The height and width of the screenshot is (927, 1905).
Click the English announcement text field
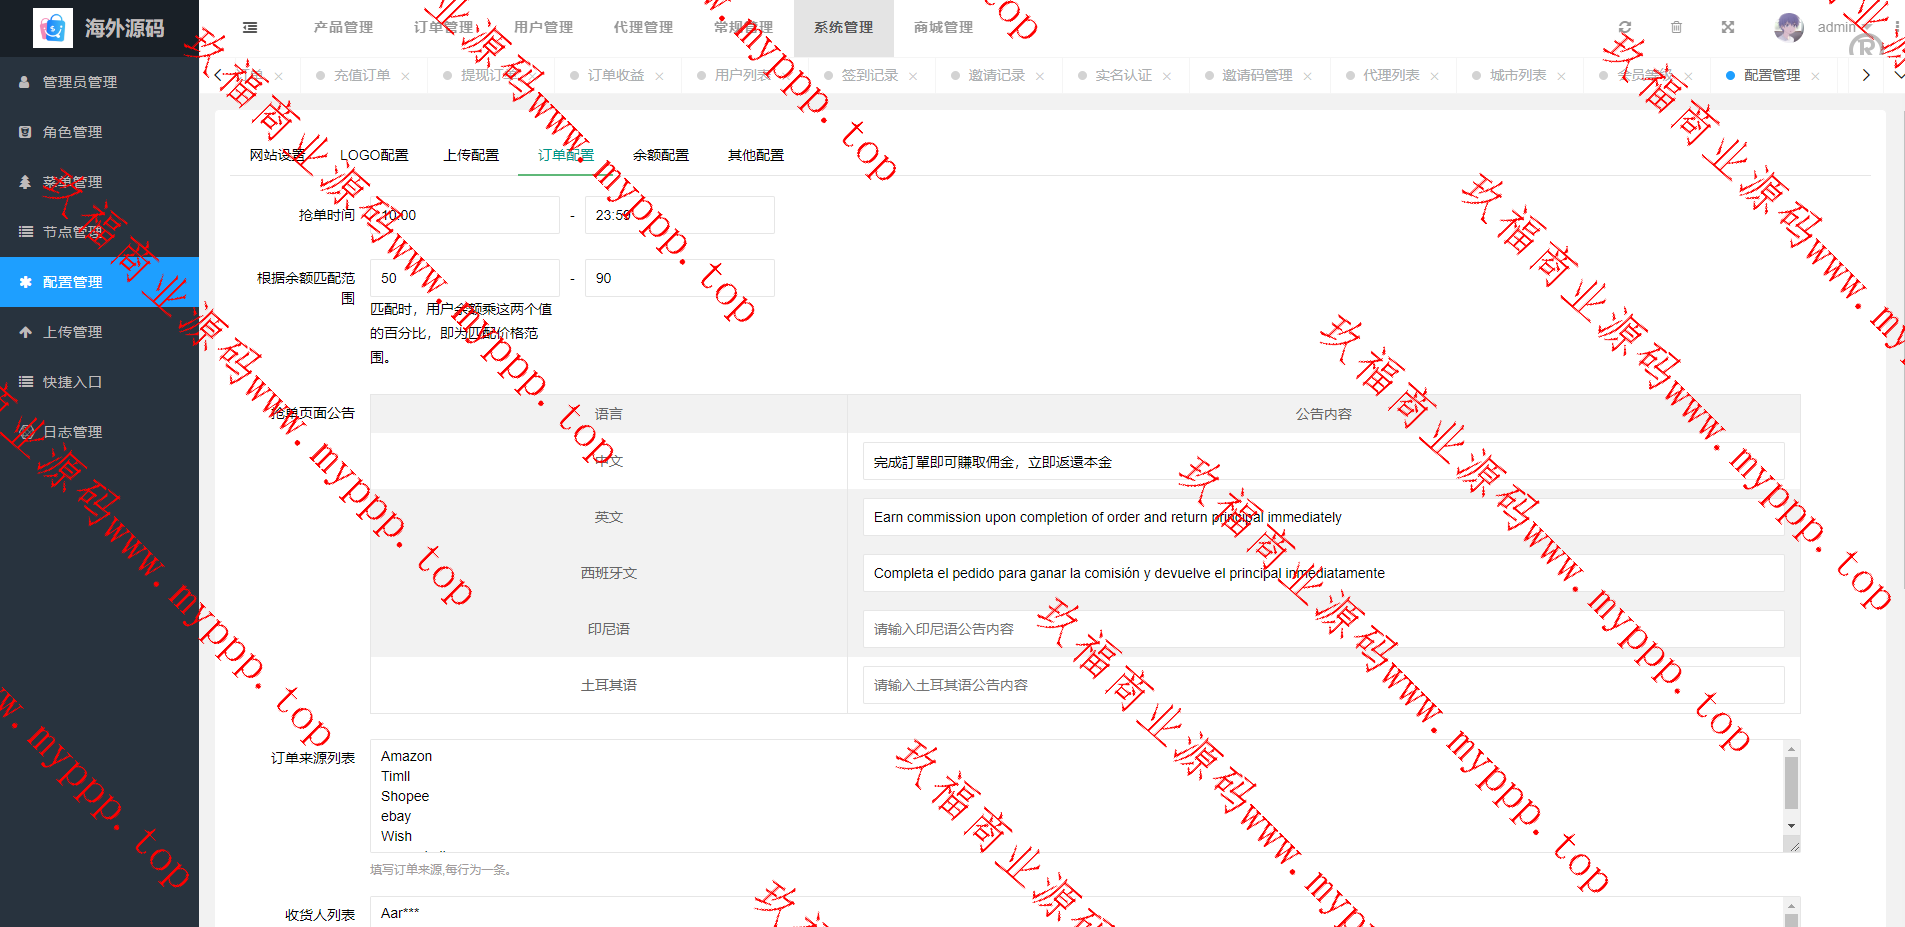[x=1323, y=517]
